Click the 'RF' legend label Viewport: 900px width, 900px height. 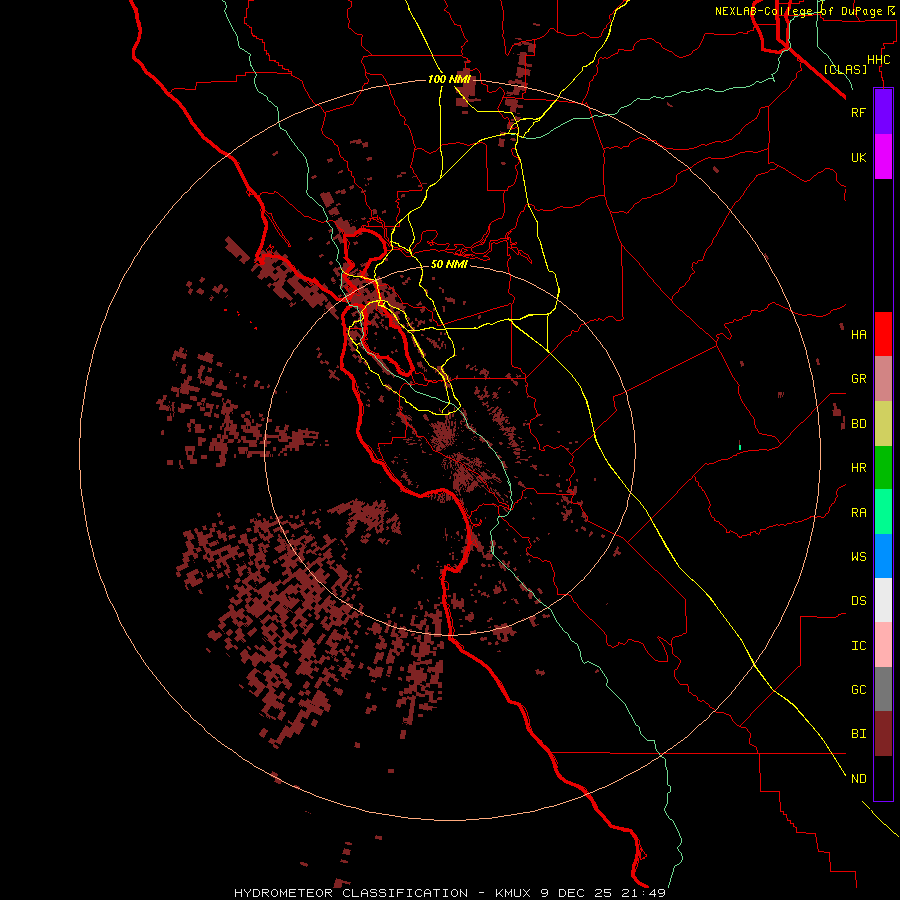(858, 112)
